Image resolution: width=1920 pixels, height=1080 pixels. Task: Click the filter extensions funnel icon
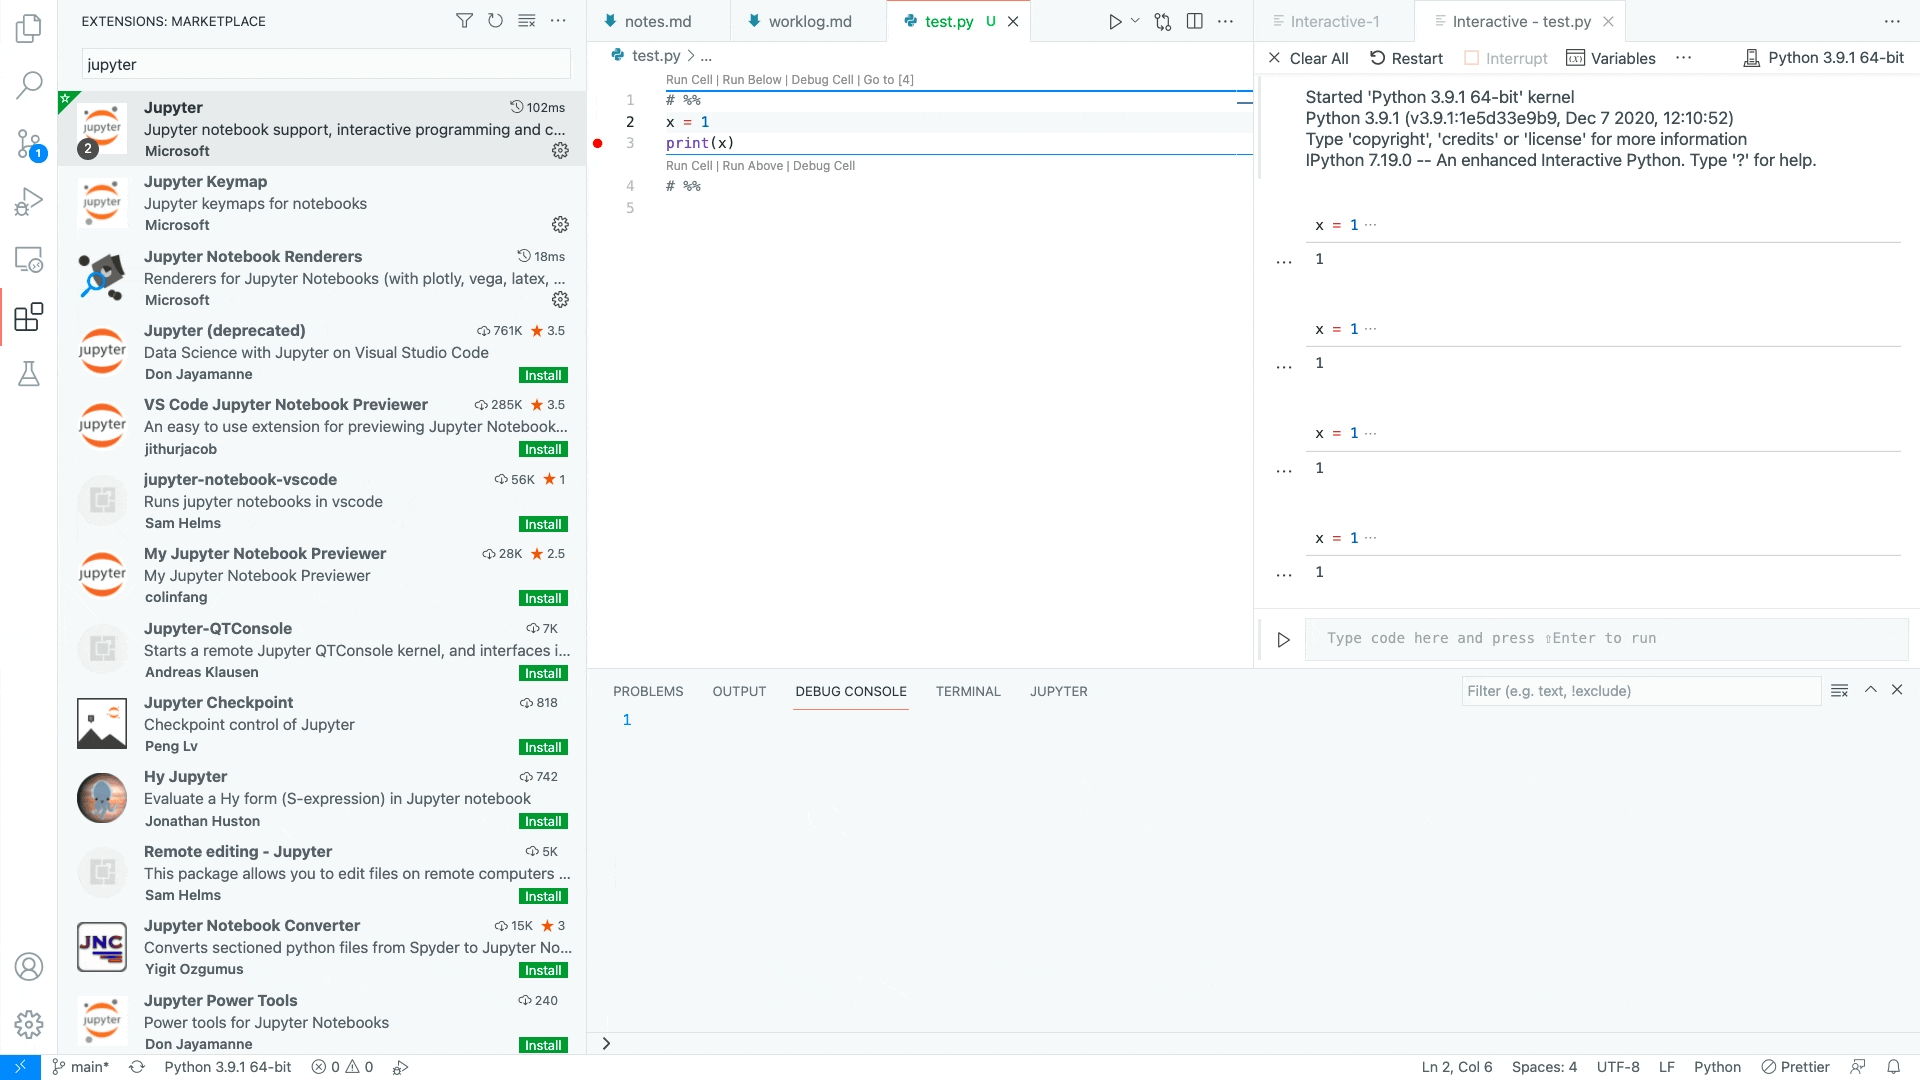point(464,21)
